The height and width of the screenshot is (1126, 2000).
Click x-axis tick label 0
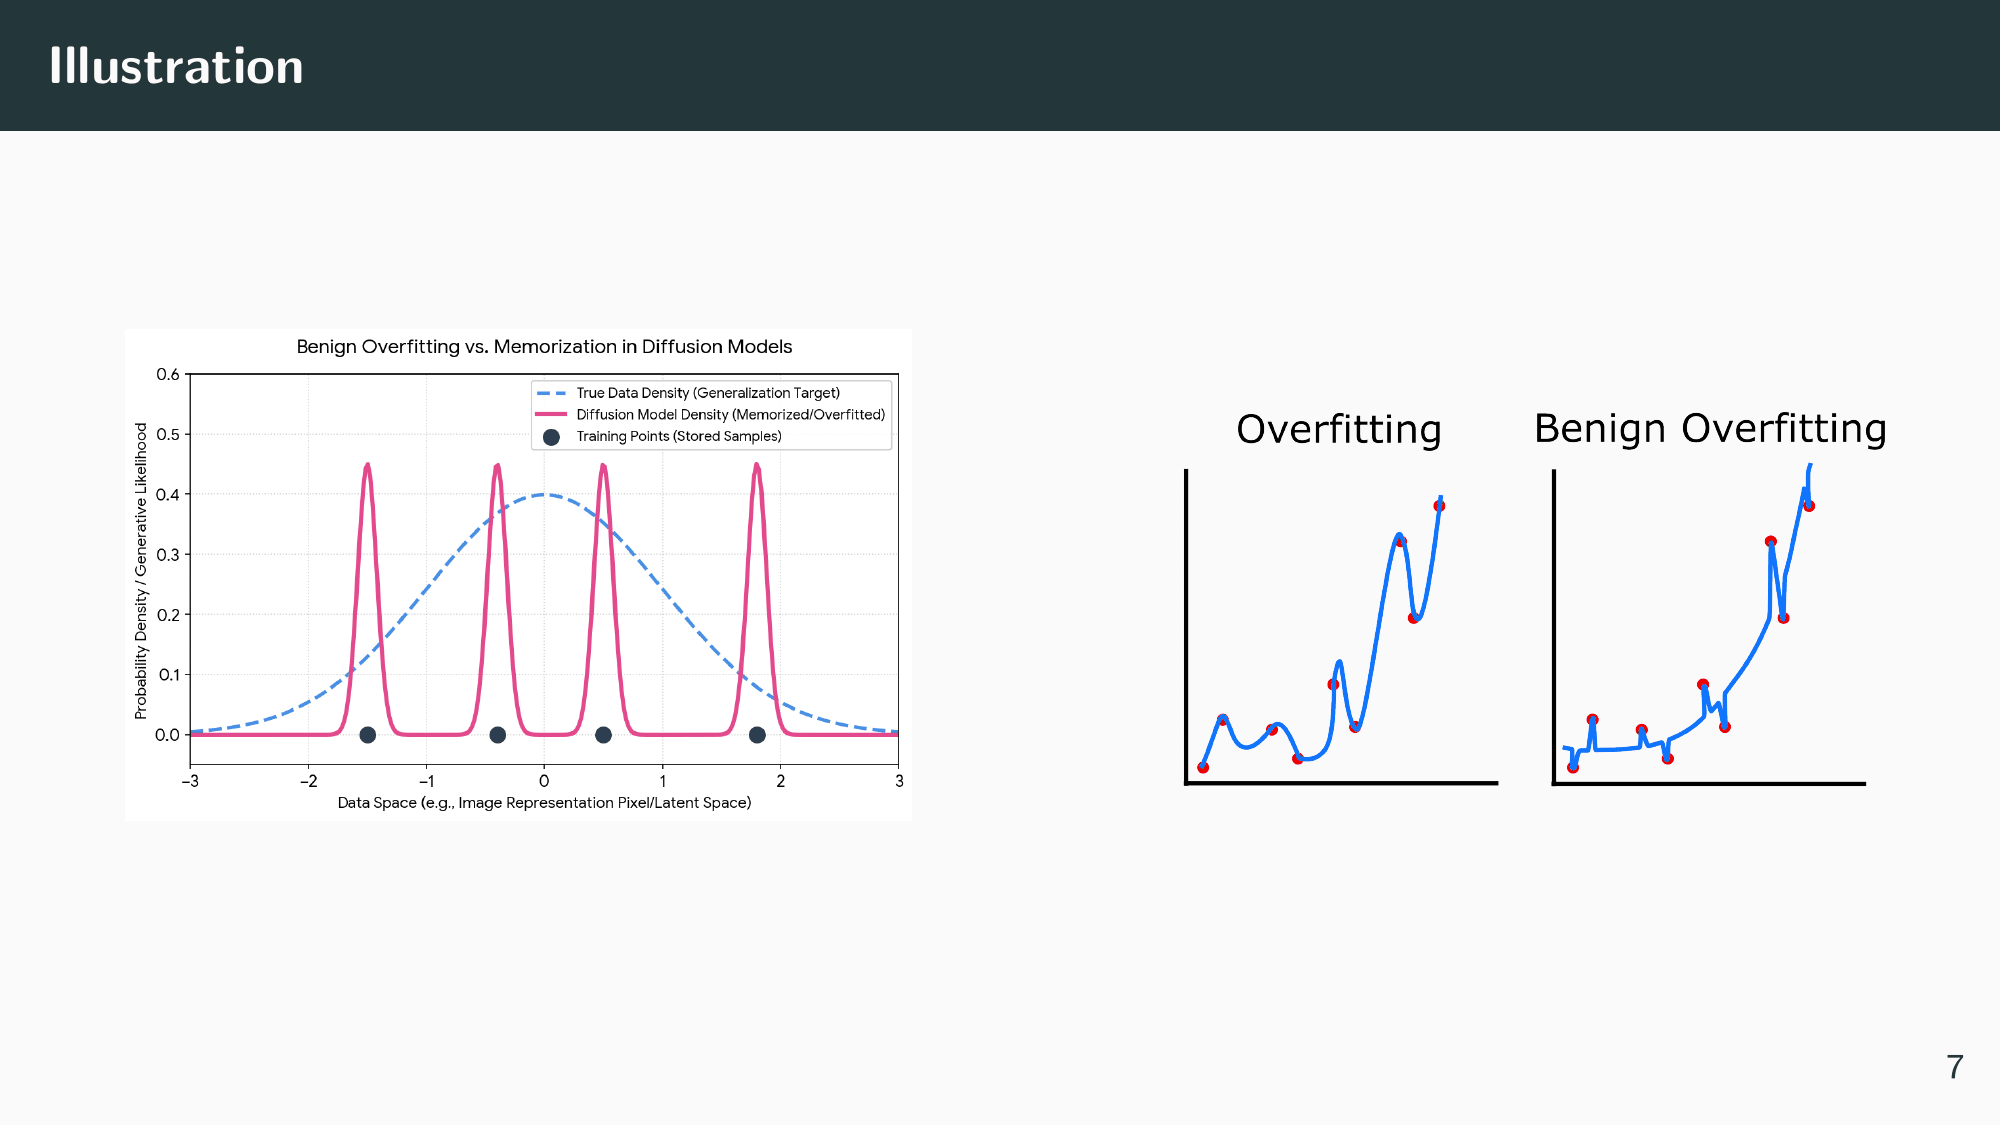coord(544,781)
